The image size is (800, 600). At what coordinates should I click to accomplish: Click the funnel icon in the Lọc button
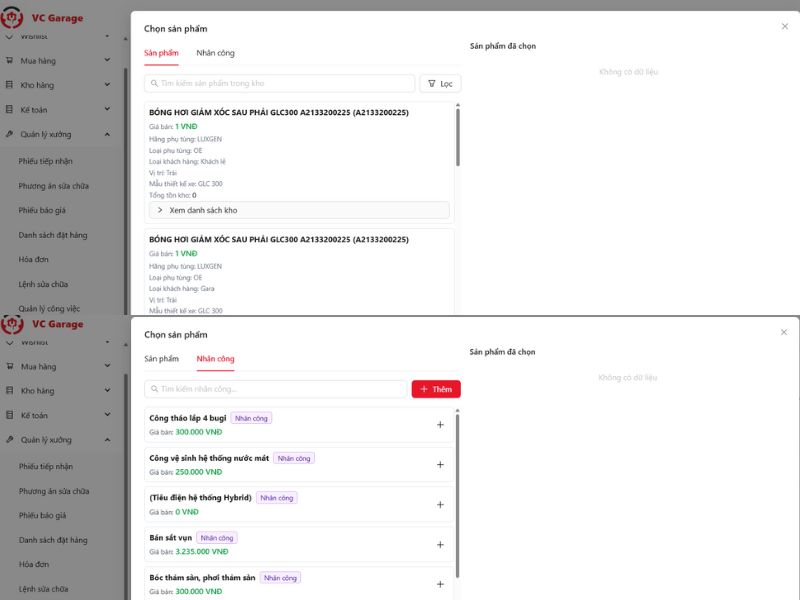coord(430,84)
